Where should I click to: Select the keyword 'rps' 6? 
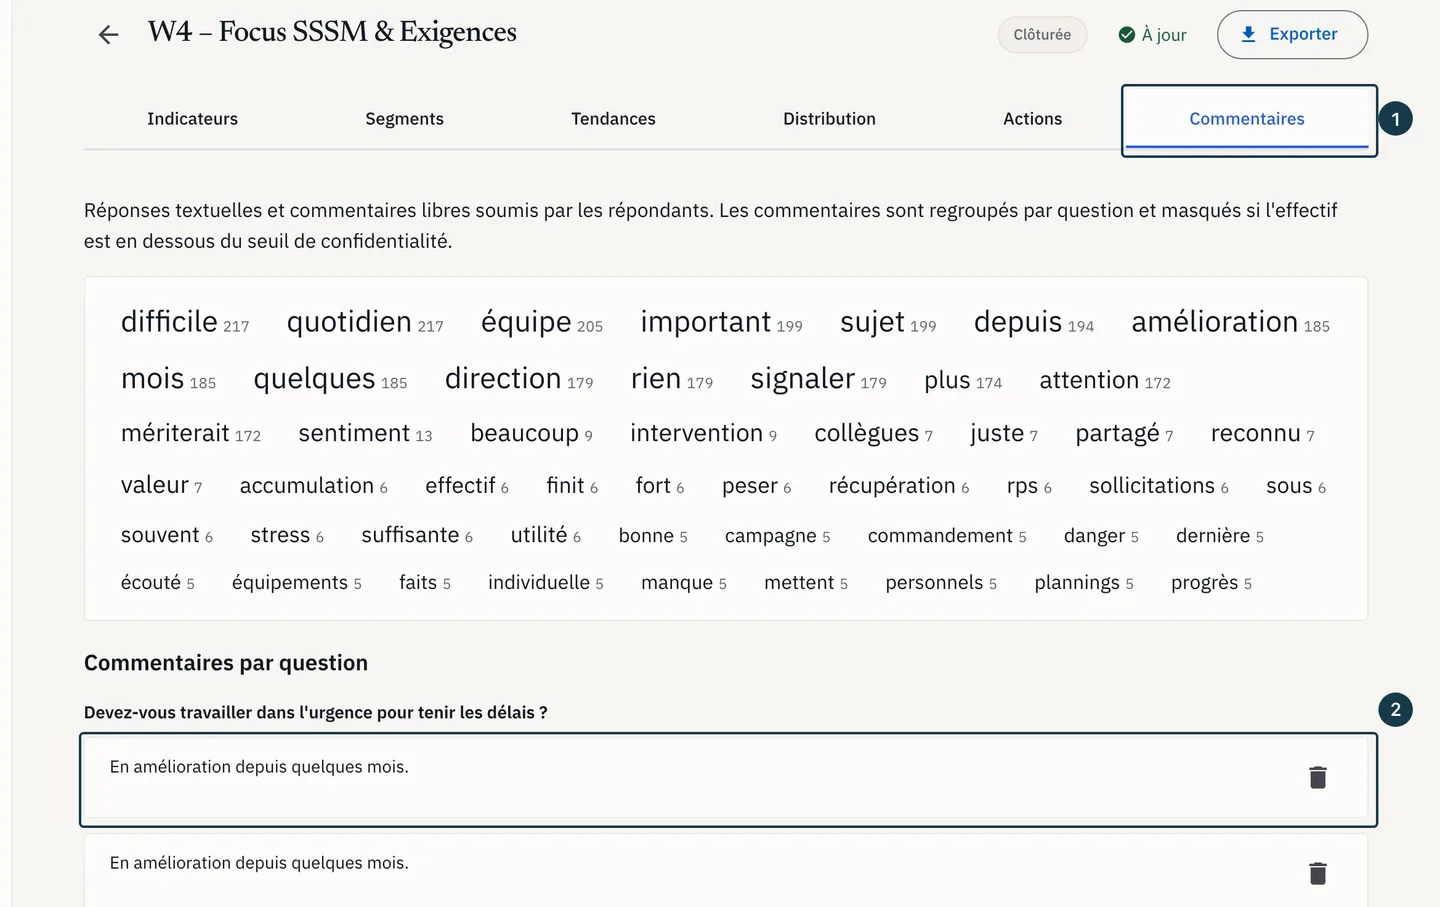(x=1029, y=486)
